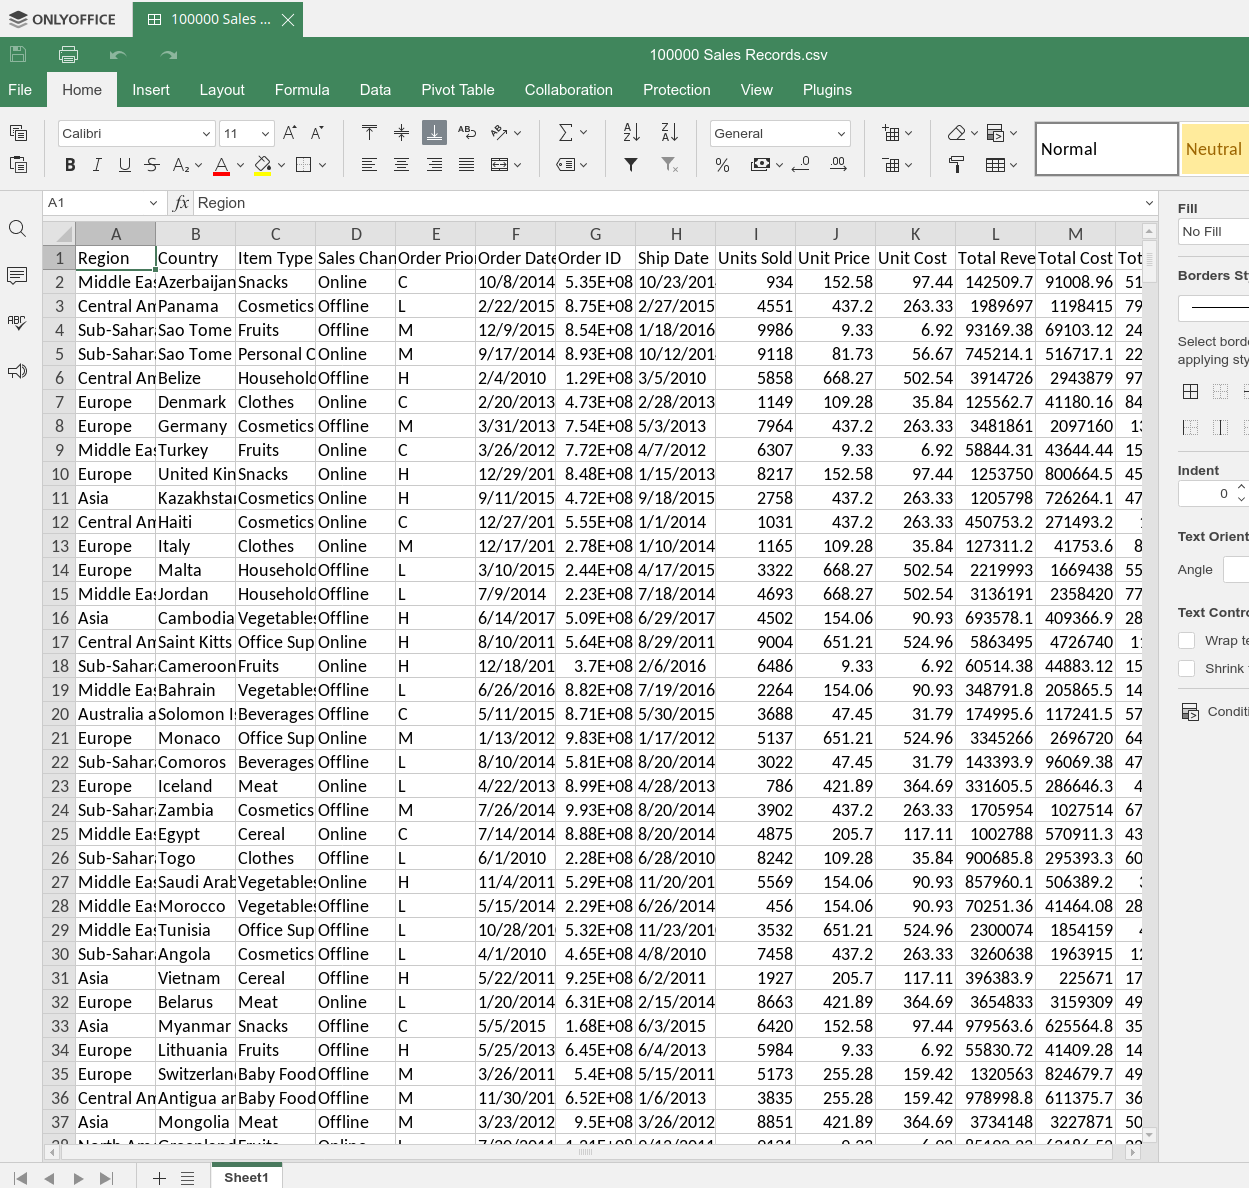The width and height of the screenshot is (1249, 1188).
Task: Switch to the Collaboration tab
Action: pos(569,90)
